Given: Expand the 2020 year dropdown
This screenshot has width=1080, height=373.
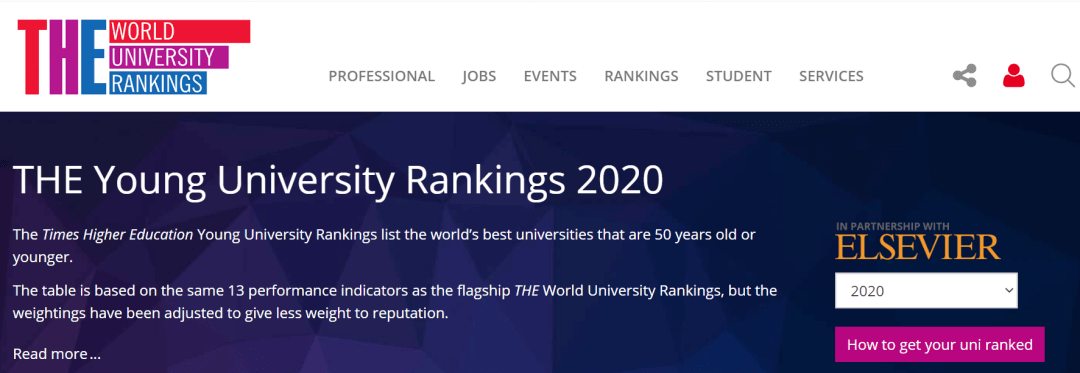Looking at the screenshot, I should click(x=926, y=290).
